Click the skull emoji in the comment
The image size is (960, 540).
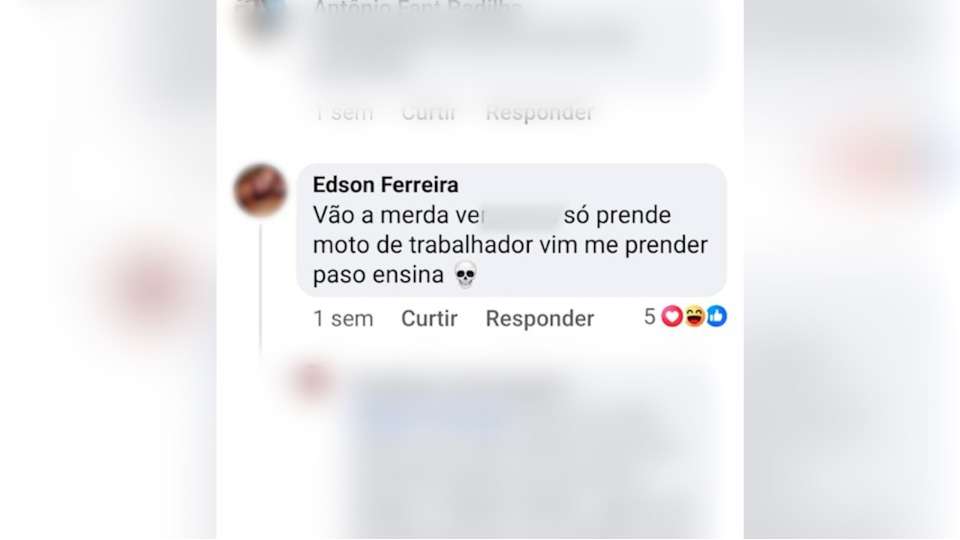(465, 275)
